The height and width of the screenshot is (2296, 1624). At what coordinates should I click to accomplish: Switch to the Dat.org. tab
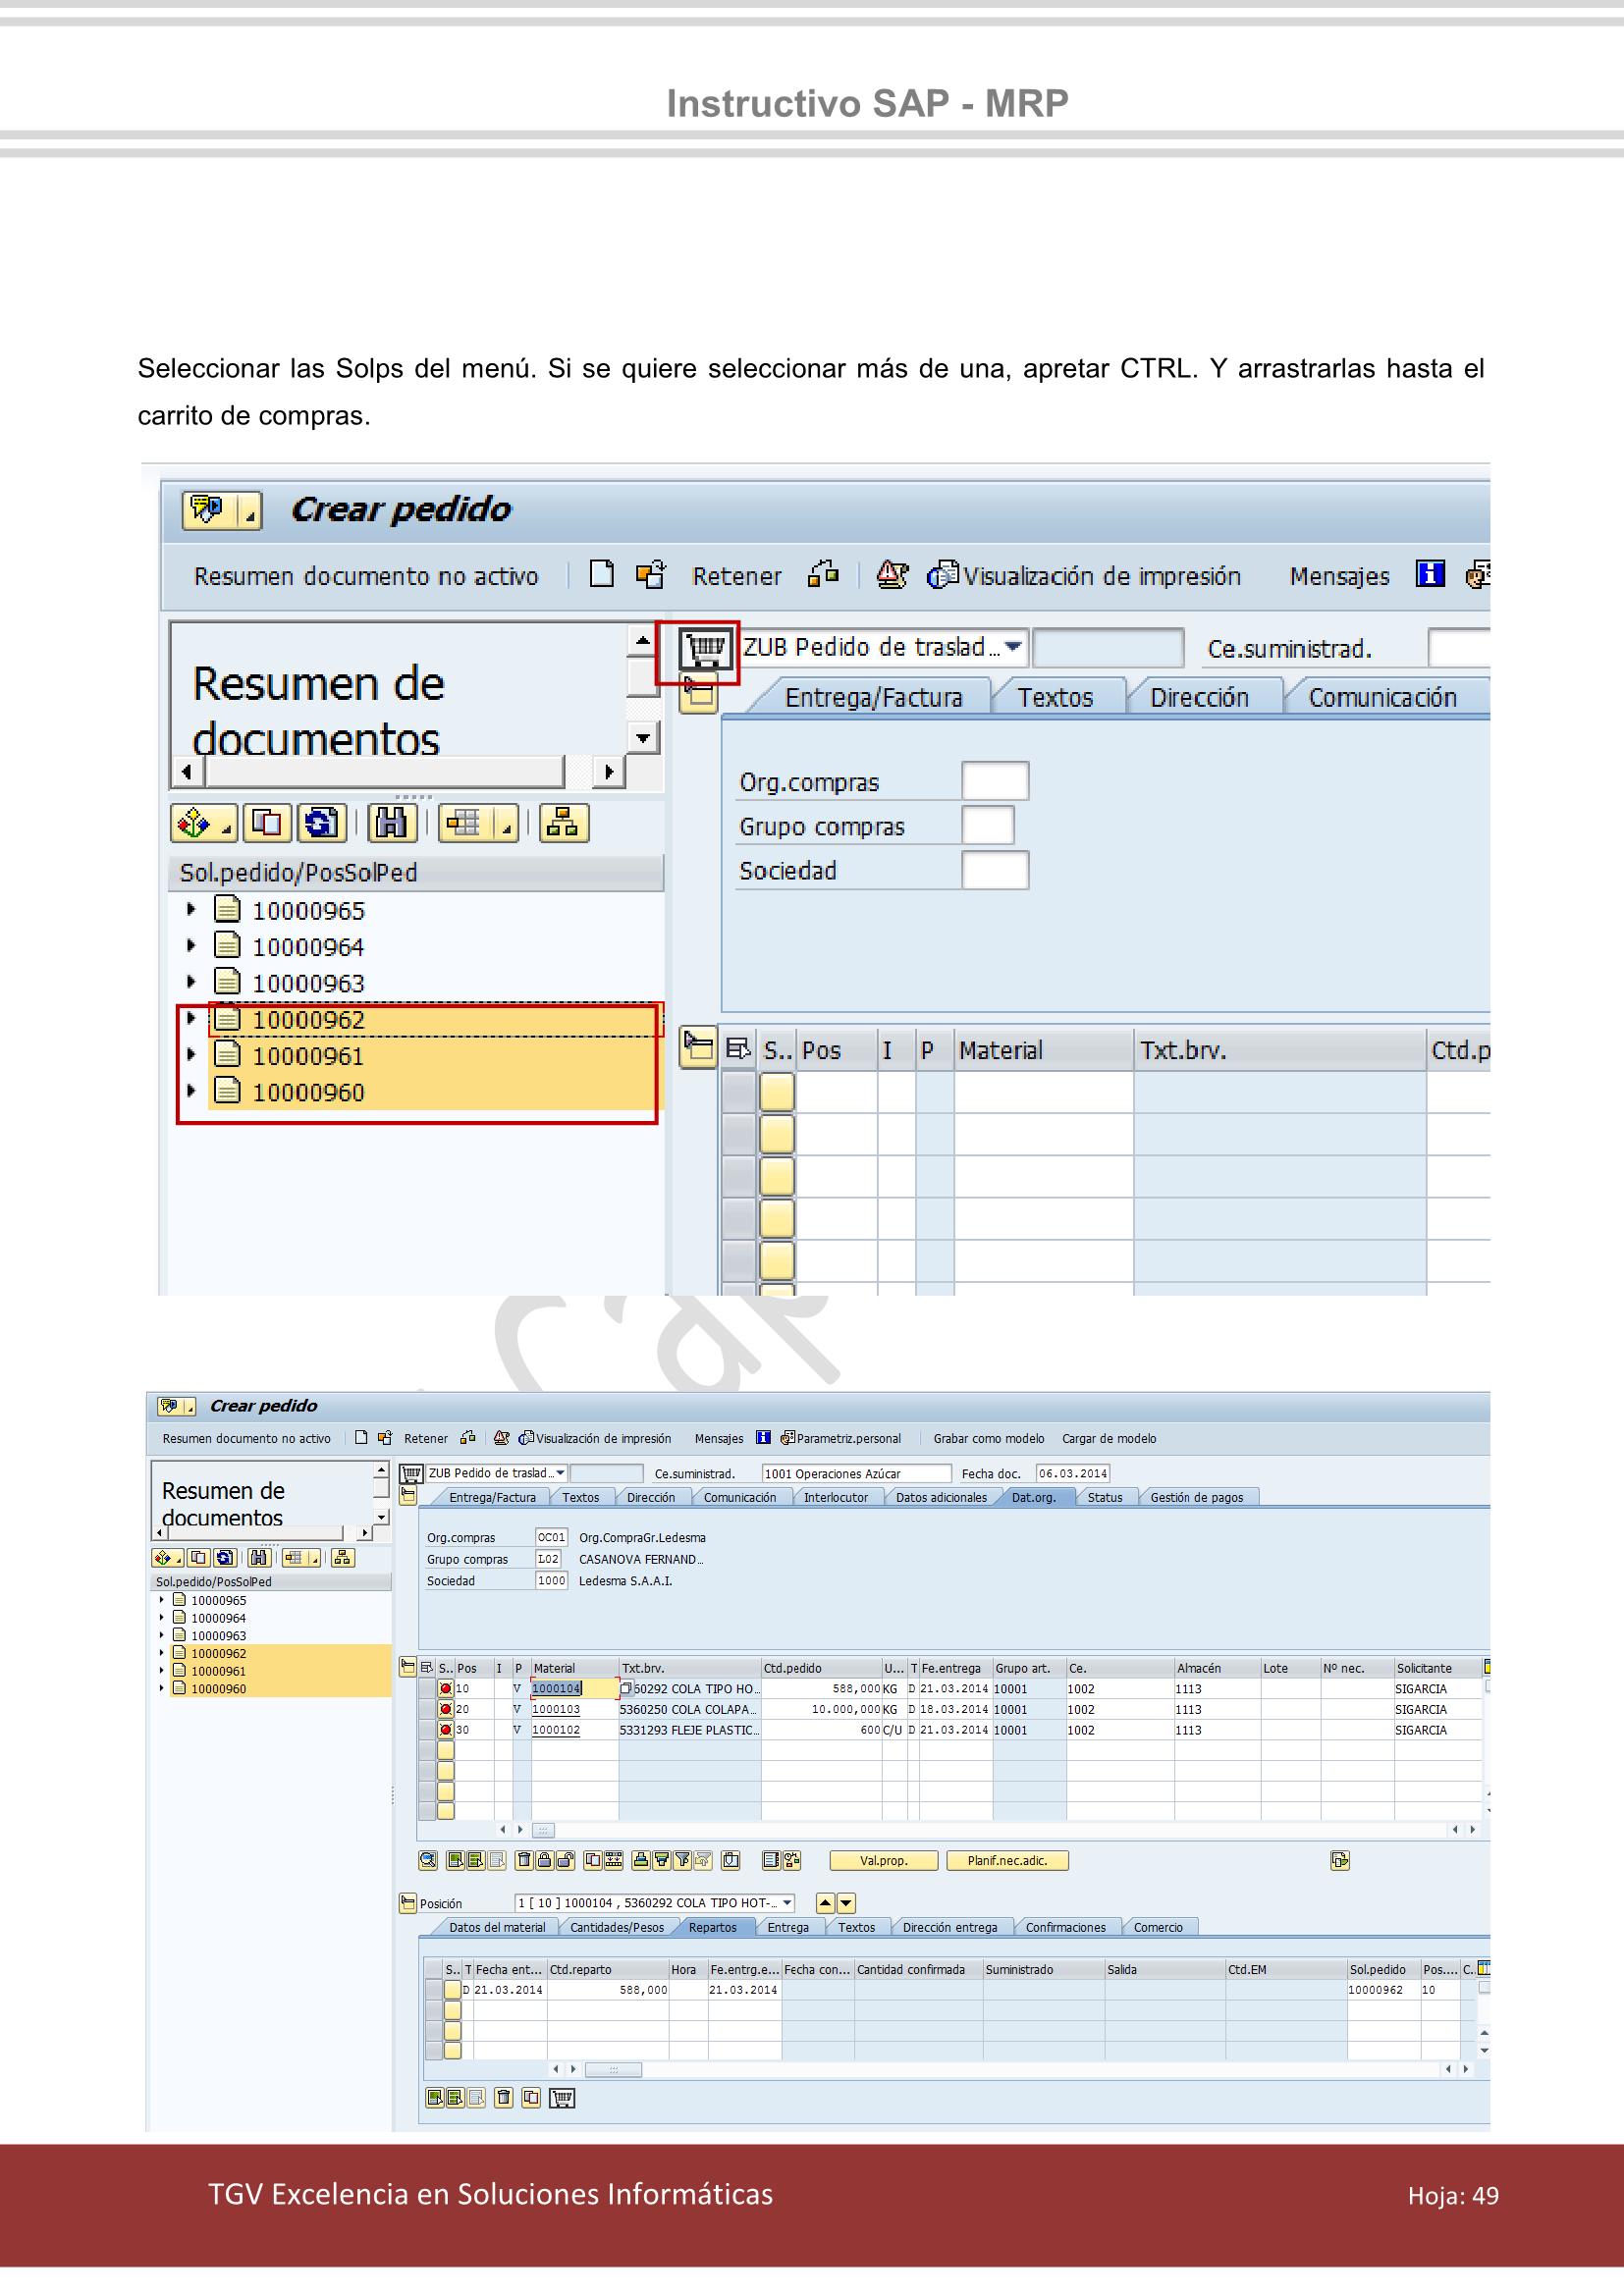(x=1037, y=1498)
